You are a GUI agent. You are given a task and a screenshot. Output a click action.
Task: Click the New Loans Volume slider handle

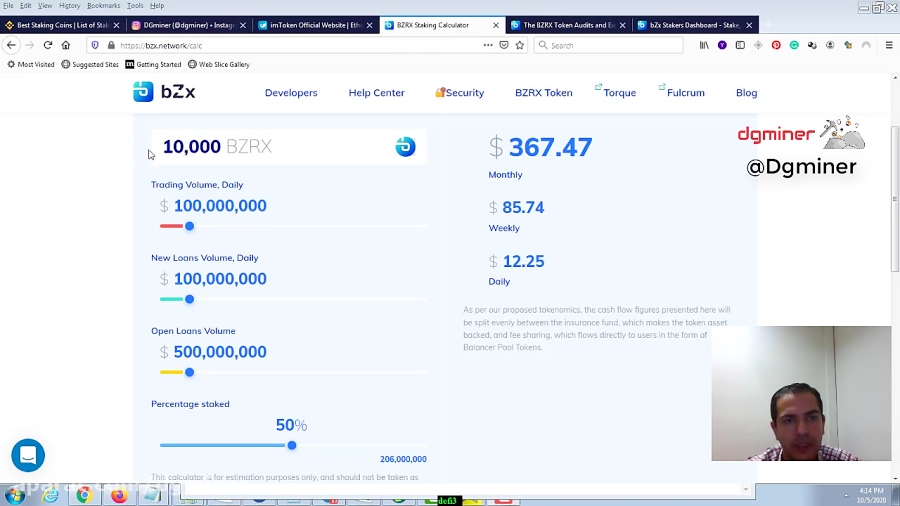pos(189,299)
